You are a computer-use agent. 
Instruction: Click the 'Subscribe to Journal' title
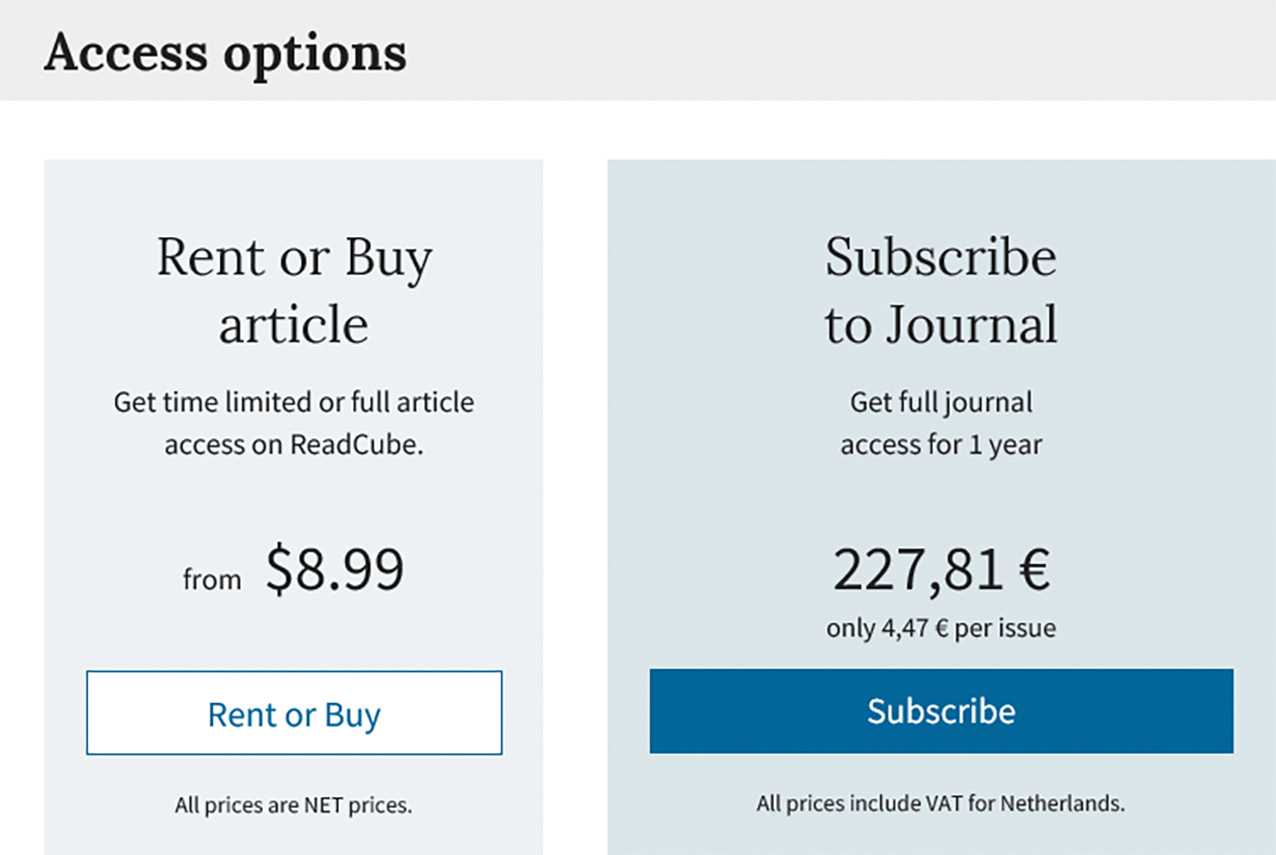pos(941,291)
